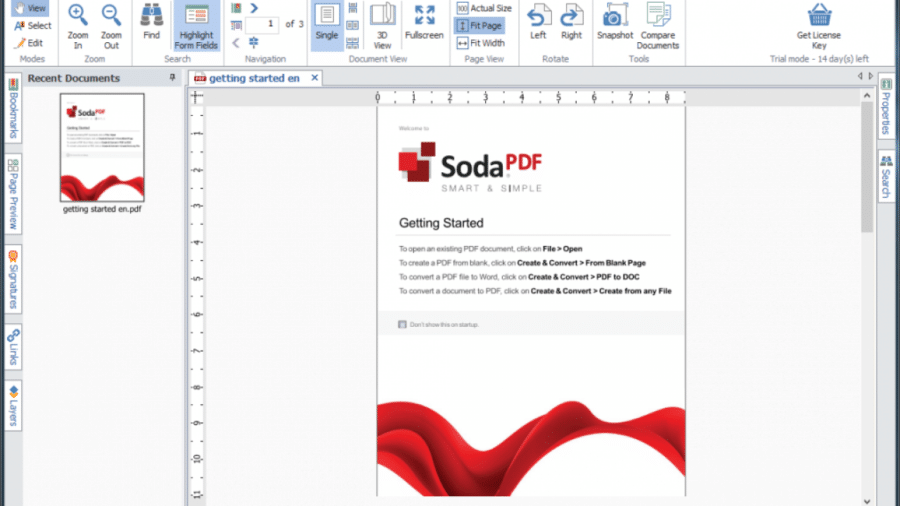Open the Bookmarks side panel
Screen dimensions: 900x506
(13, 108)
